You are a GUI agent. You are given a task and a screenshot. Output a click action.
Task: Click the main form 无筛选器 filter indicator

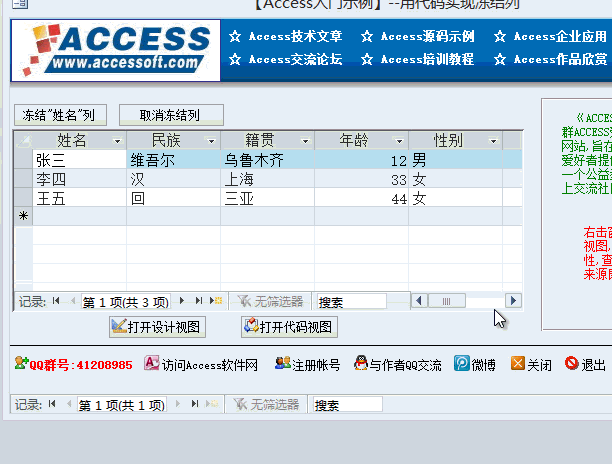pyautogui.click(x=266, y=404)
